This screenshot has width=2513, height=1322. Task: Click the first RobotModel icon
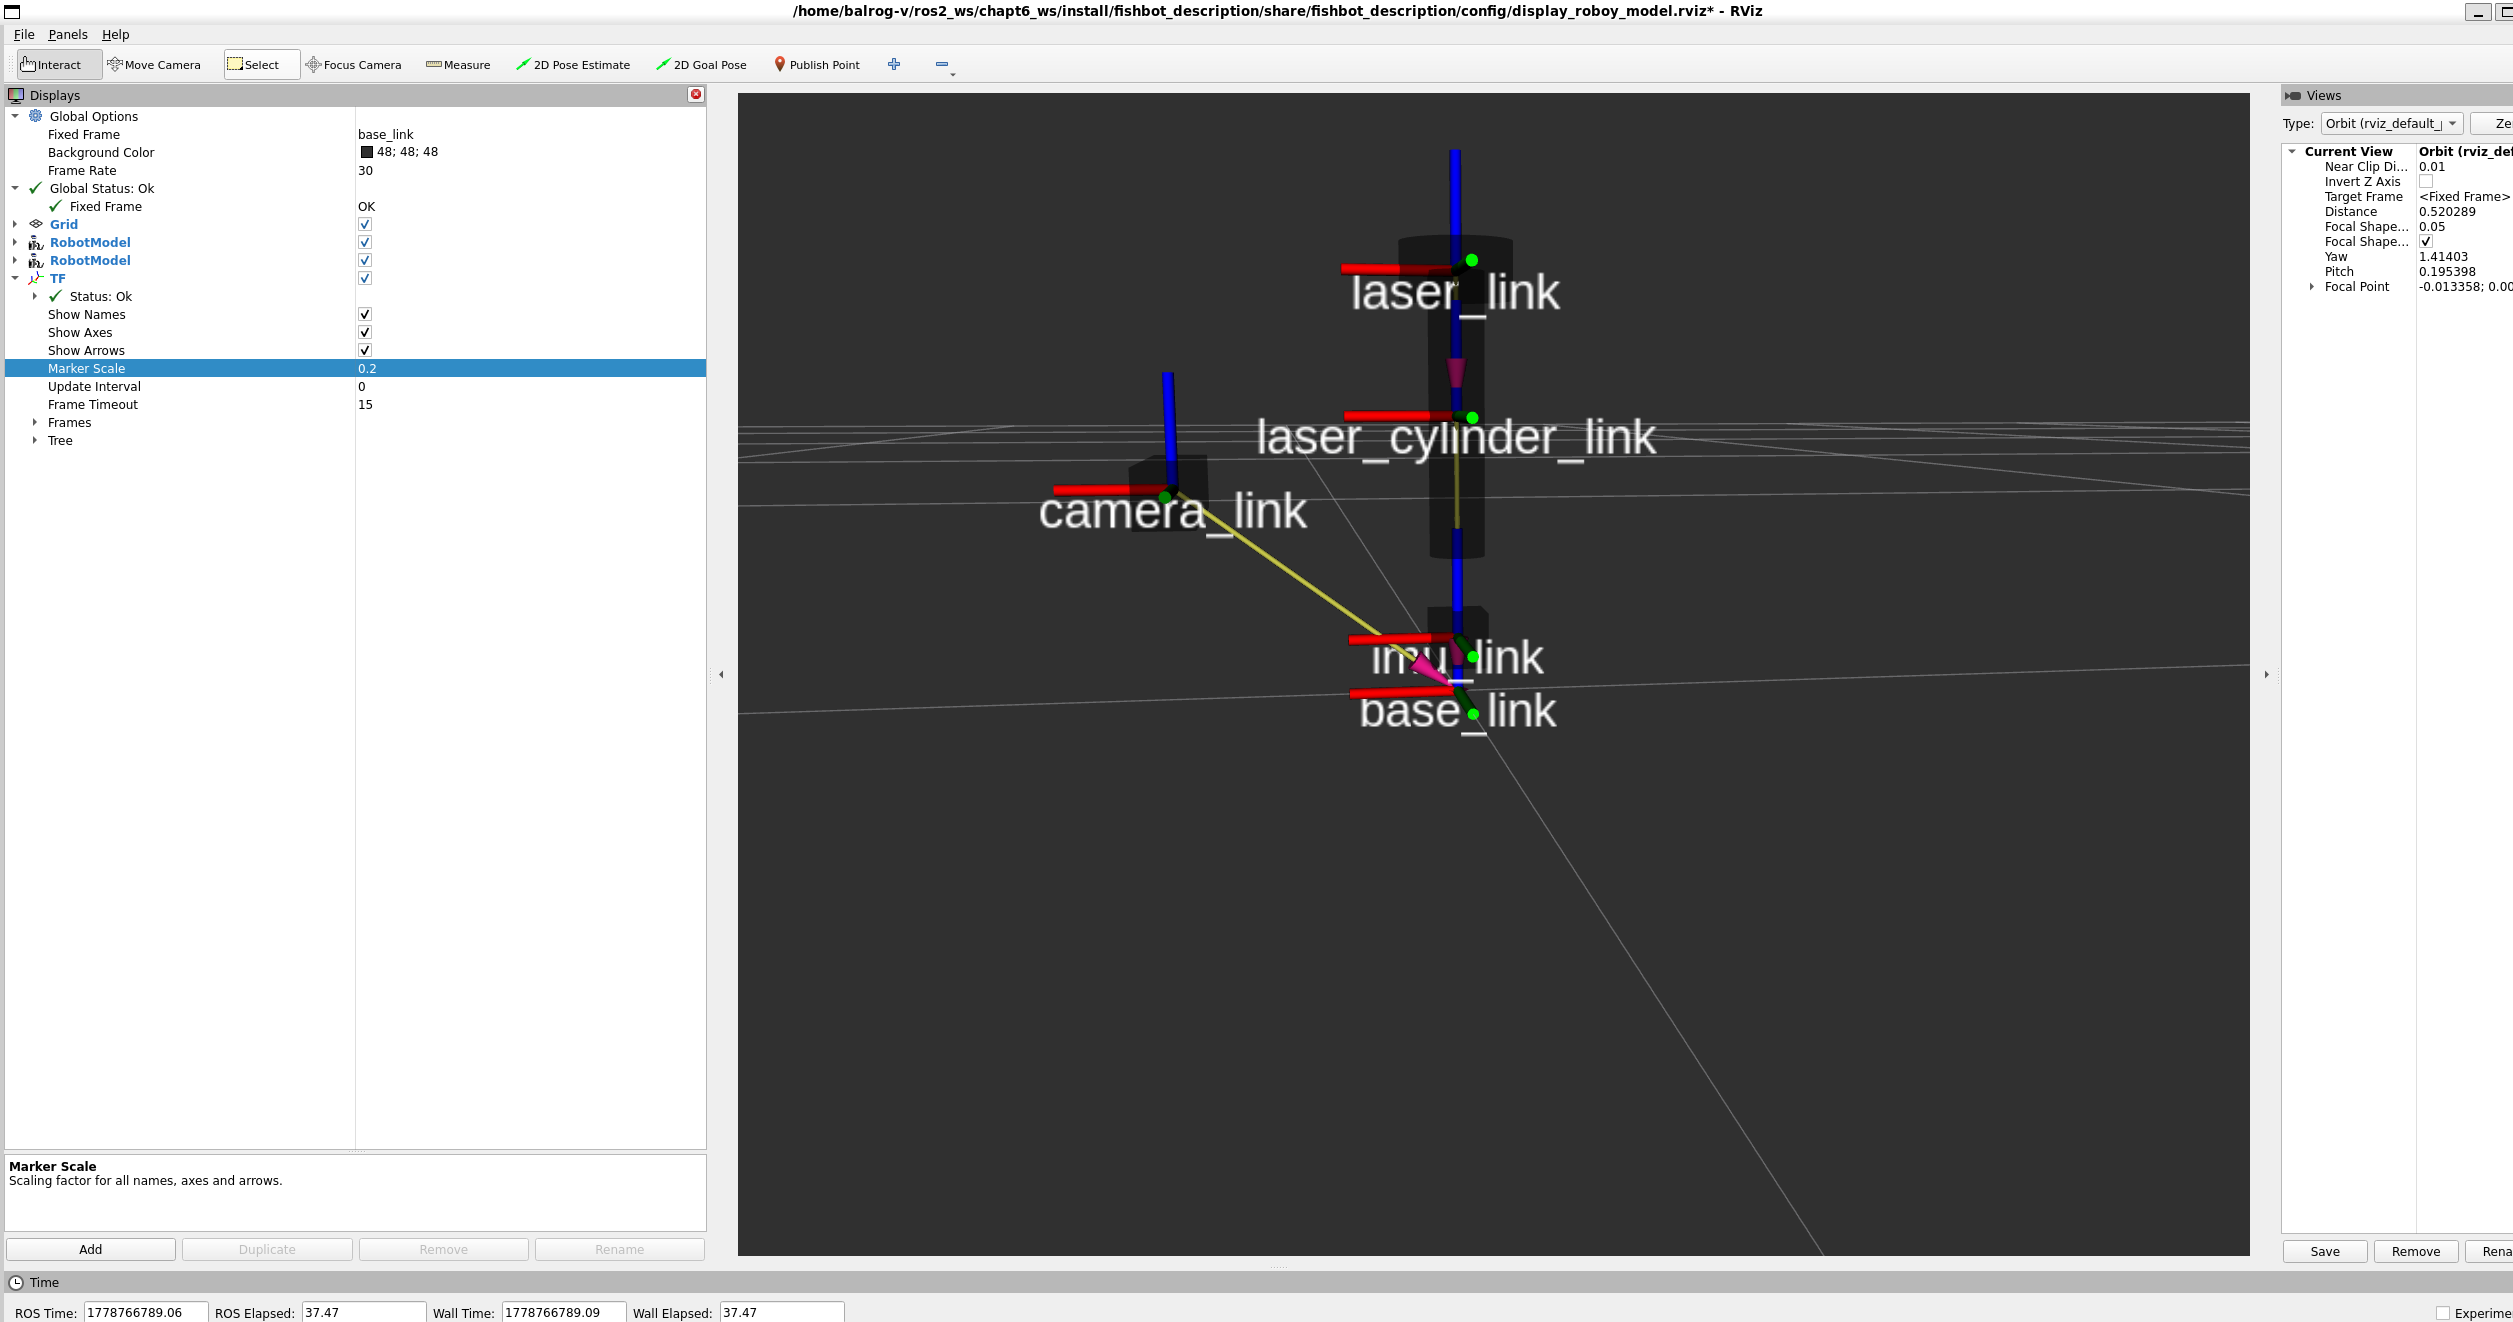coord(36,242)
